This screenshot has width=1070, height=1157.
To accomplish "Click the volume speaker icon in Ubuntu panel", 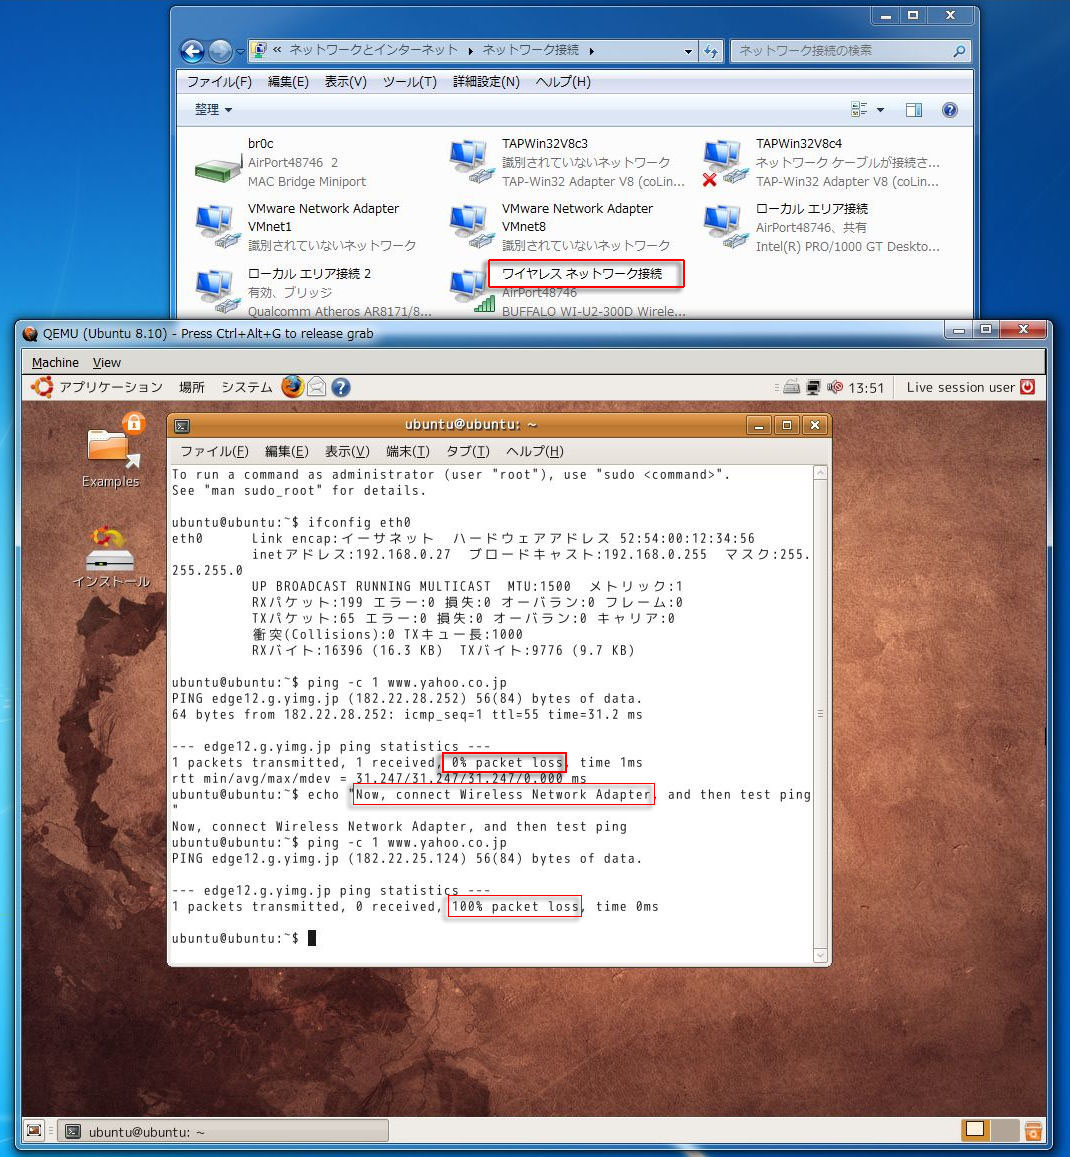I will (x=835, y=387).
